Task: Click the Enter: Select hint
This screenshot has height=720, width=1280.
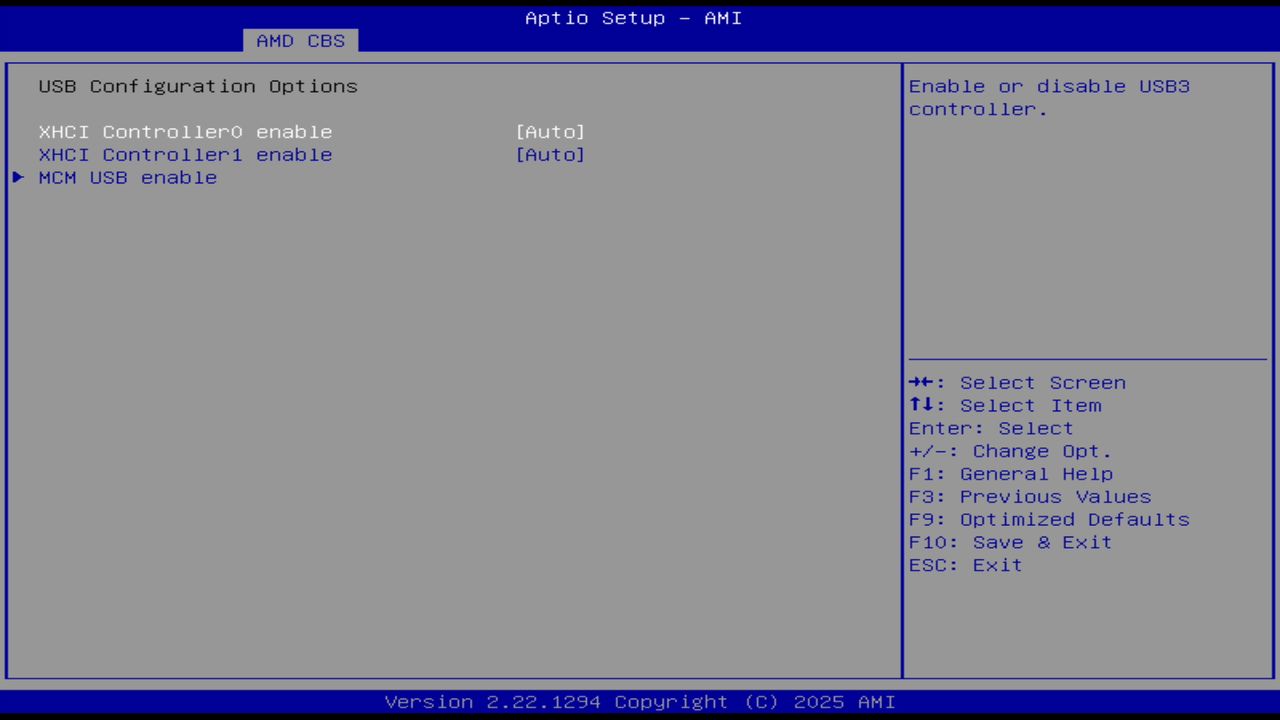Action: click(x=991, y=429)
